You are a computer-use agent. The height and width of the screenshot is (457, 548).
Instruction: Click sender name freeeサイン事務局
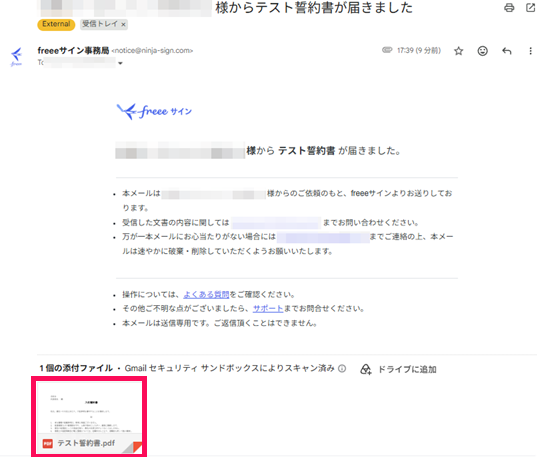[73, 51]
